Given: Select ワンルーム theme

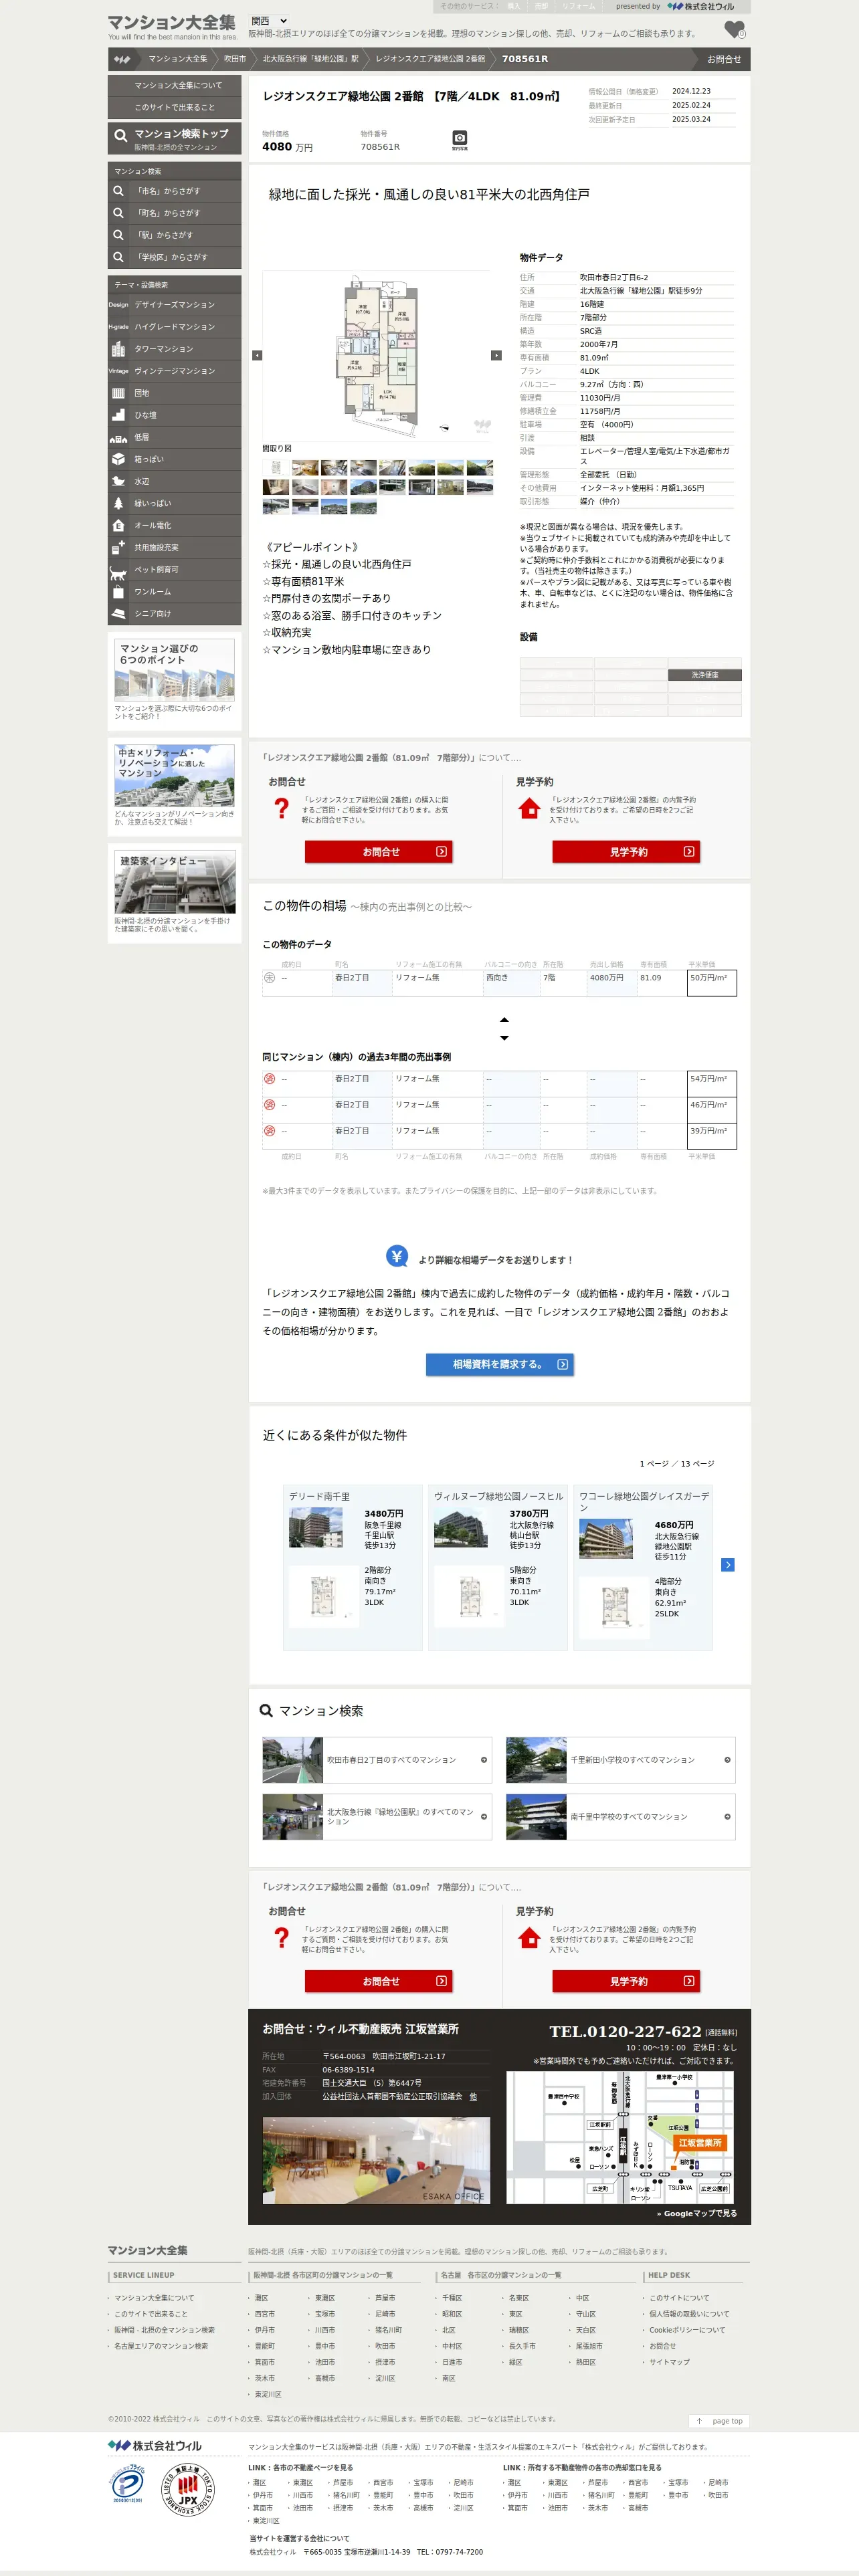Looking at the screenshot, I should click(175, 592).
